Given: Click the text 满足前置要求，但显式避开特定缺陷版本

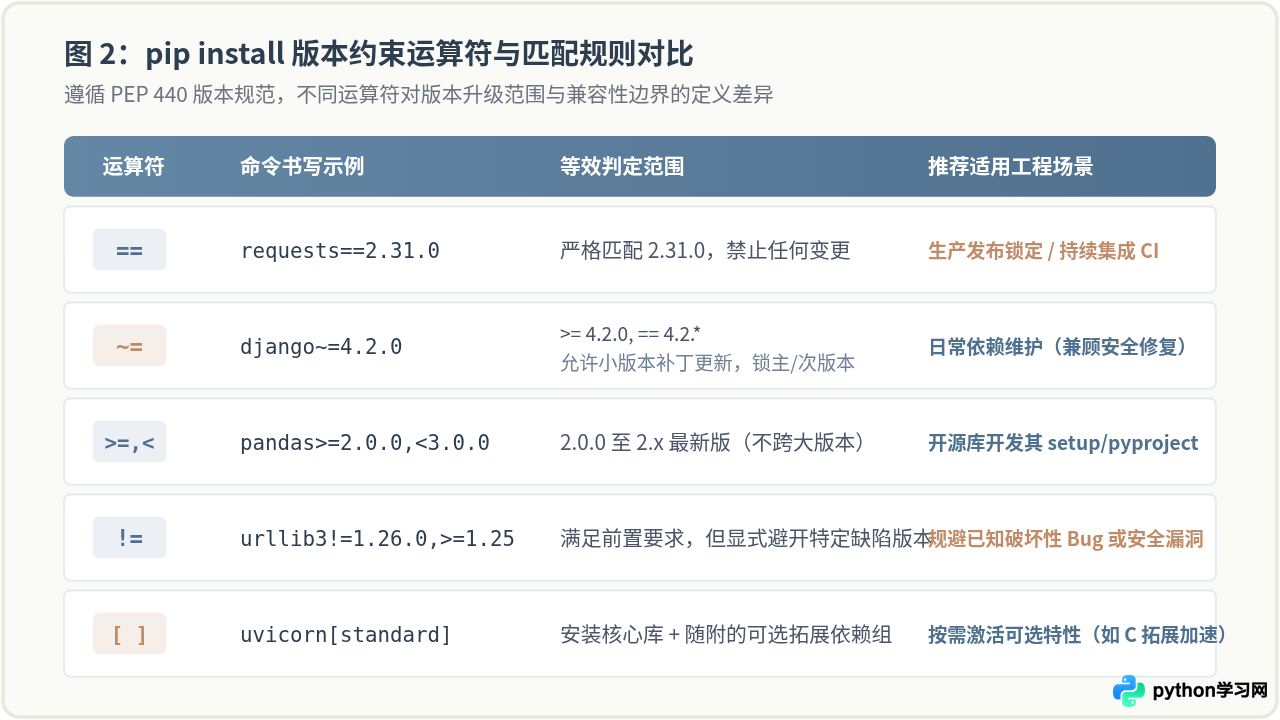Looking at the screenshot, I should pos(746,538).
